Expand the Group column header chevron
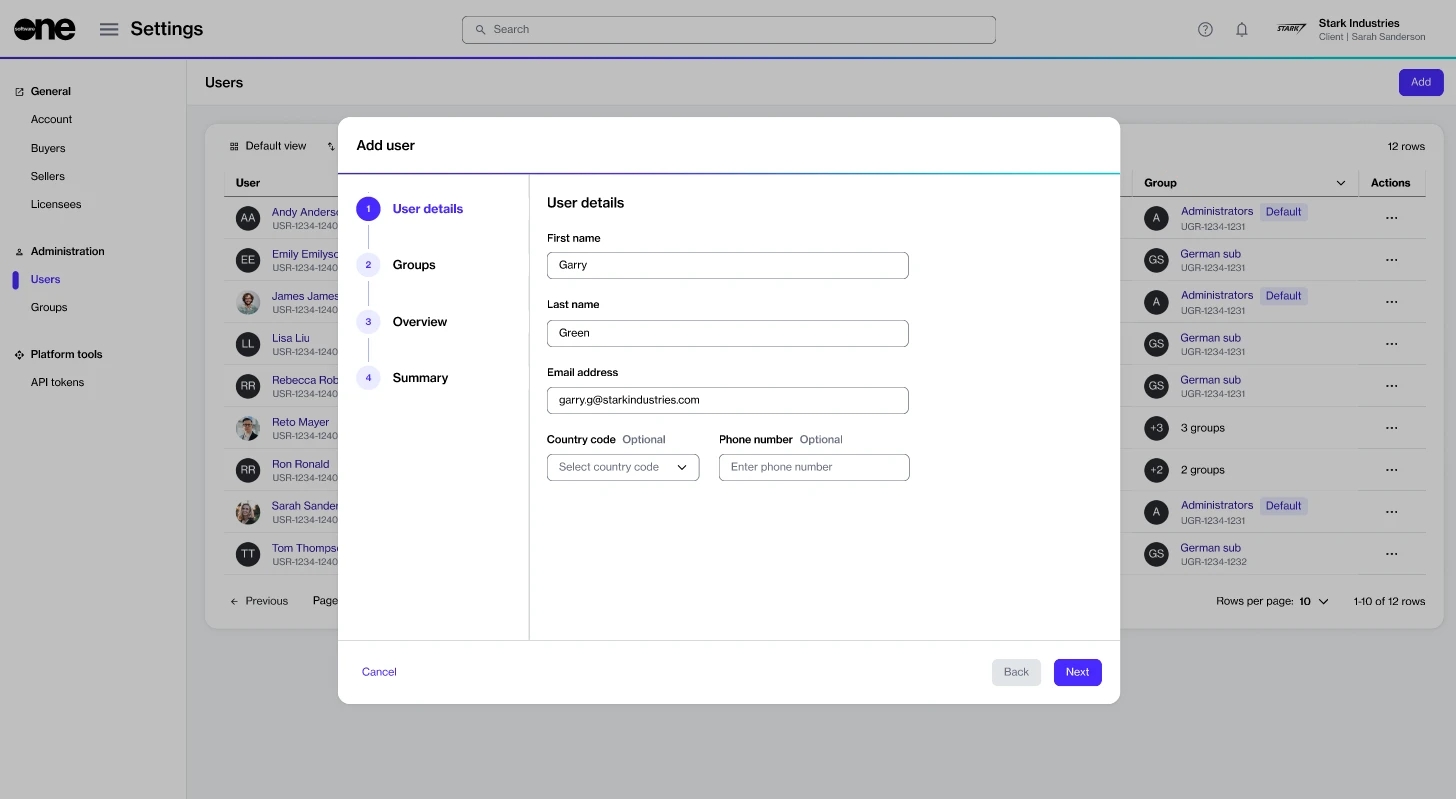Screen dimensions: 1456x799 coord(1340,183)
